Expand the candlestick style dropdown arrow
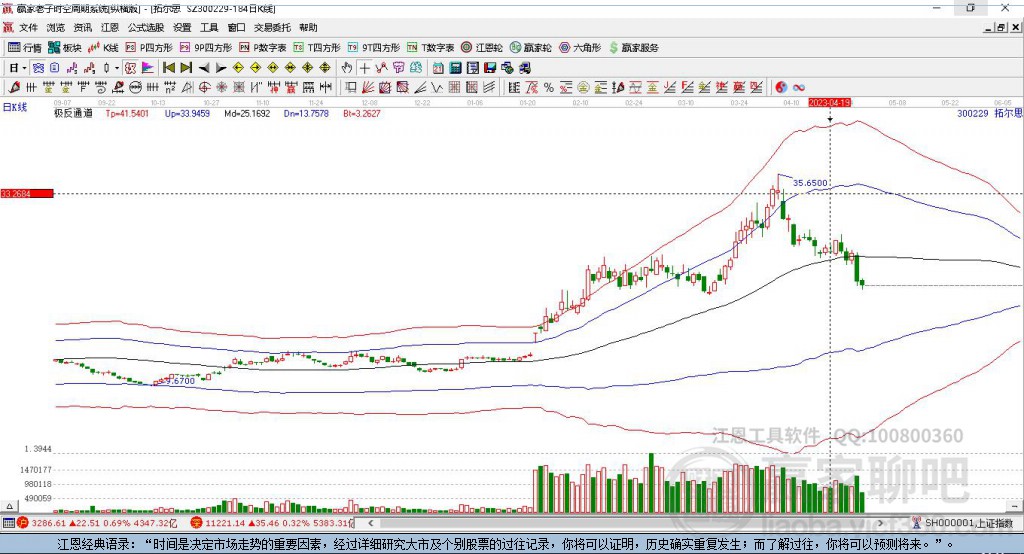 click(x=116, y=68)
